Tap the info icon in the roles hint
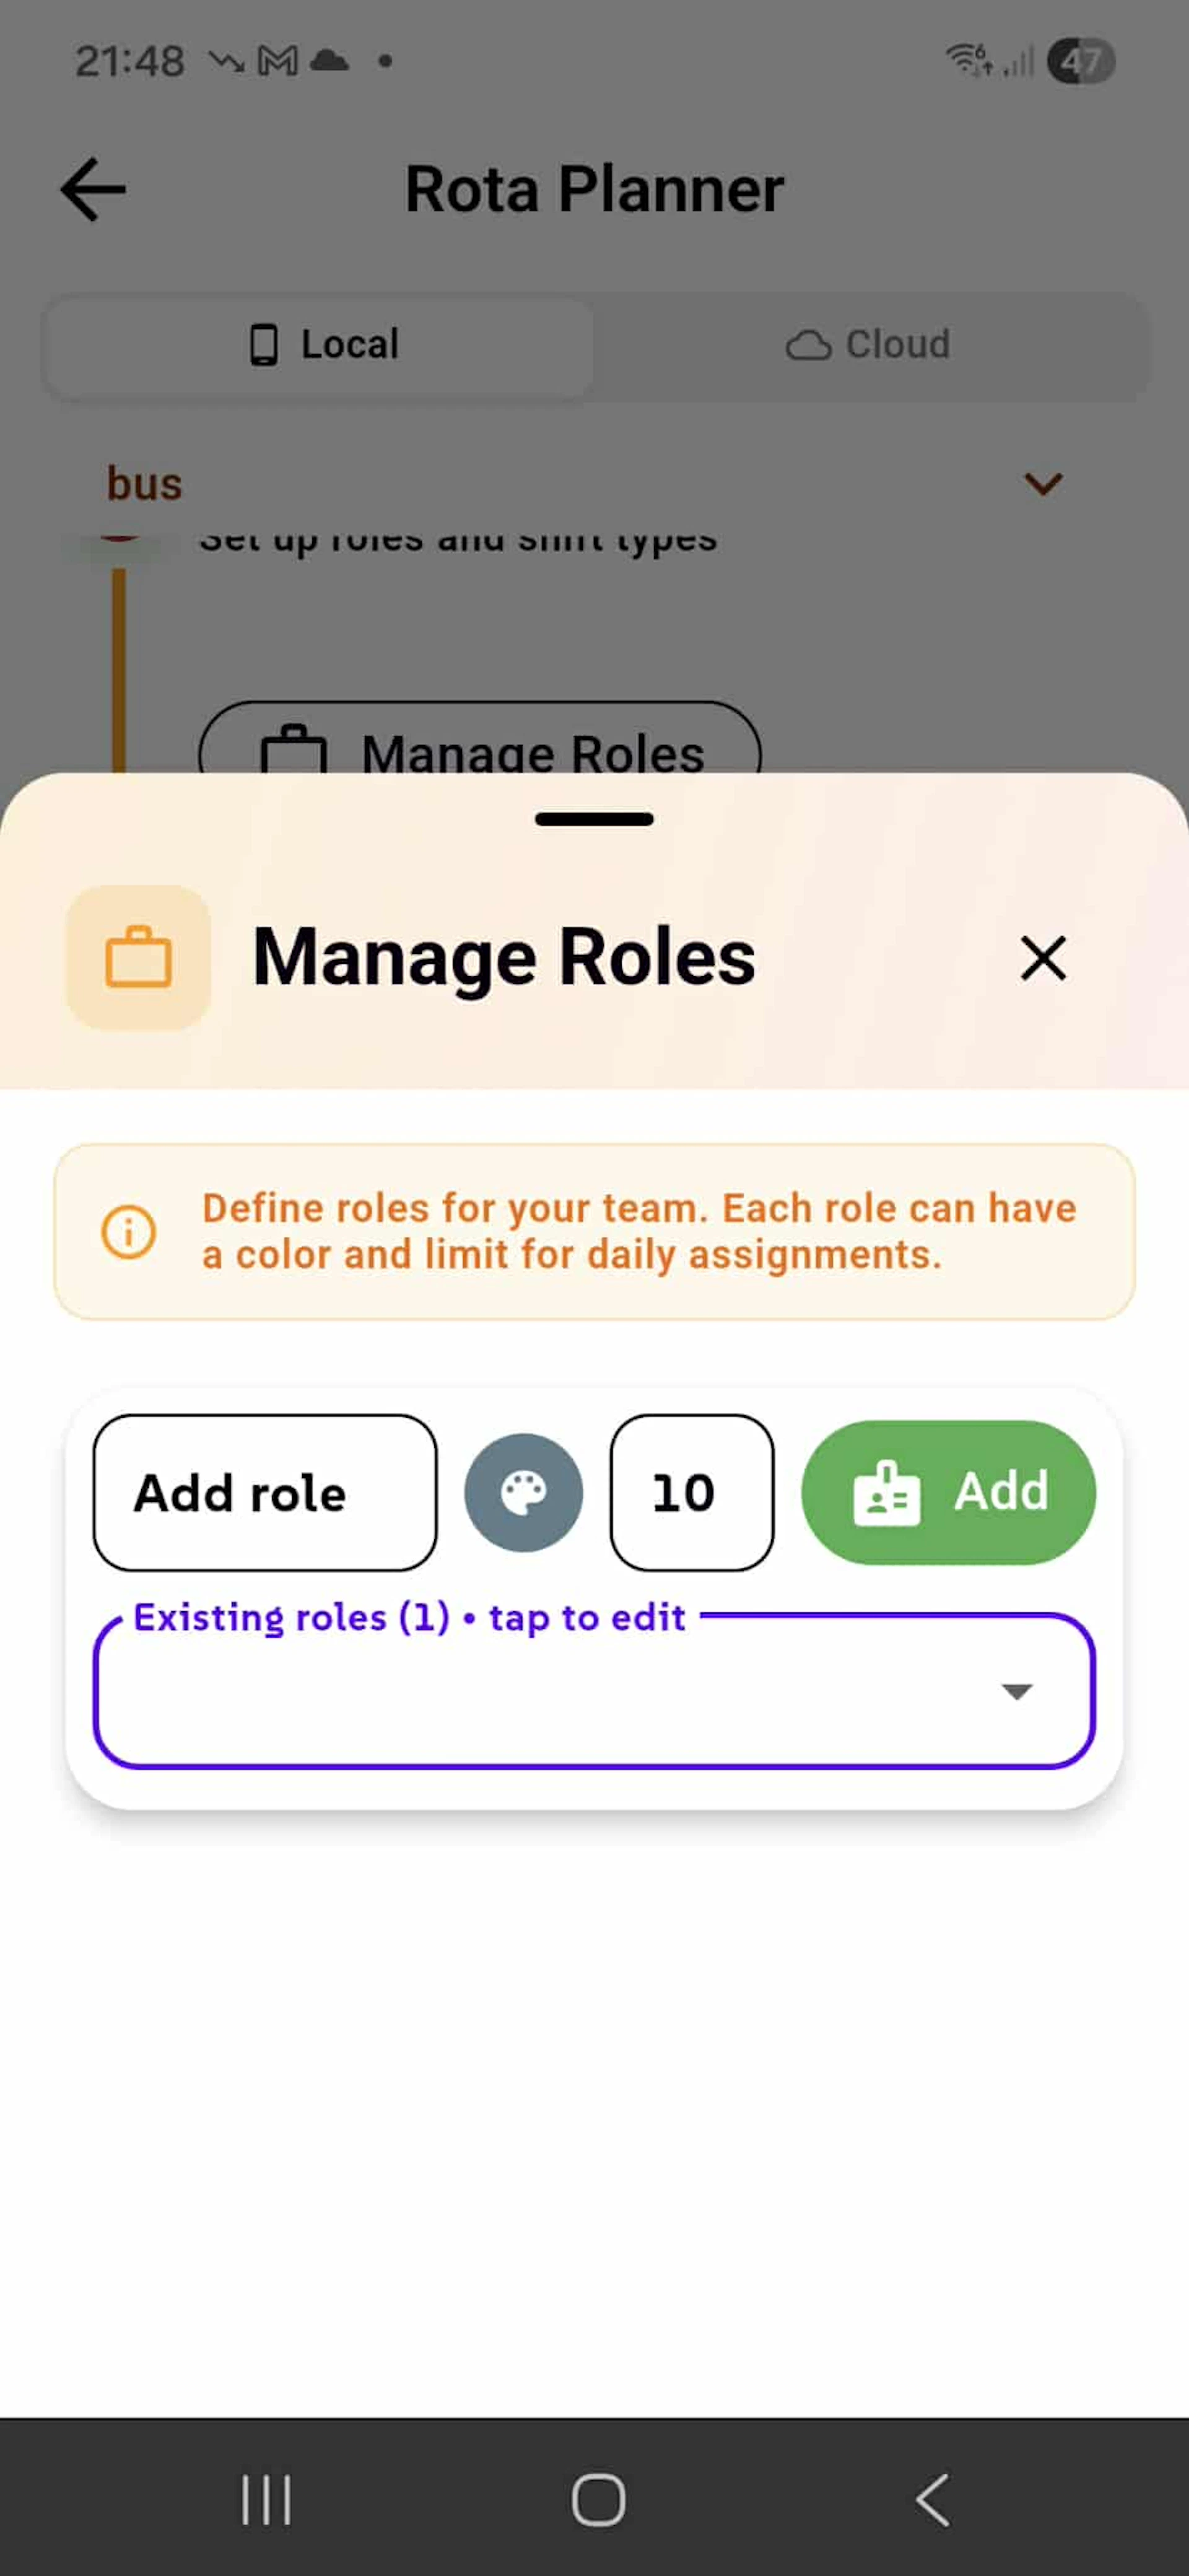 pyautogui.click(x=129, y=1231)
